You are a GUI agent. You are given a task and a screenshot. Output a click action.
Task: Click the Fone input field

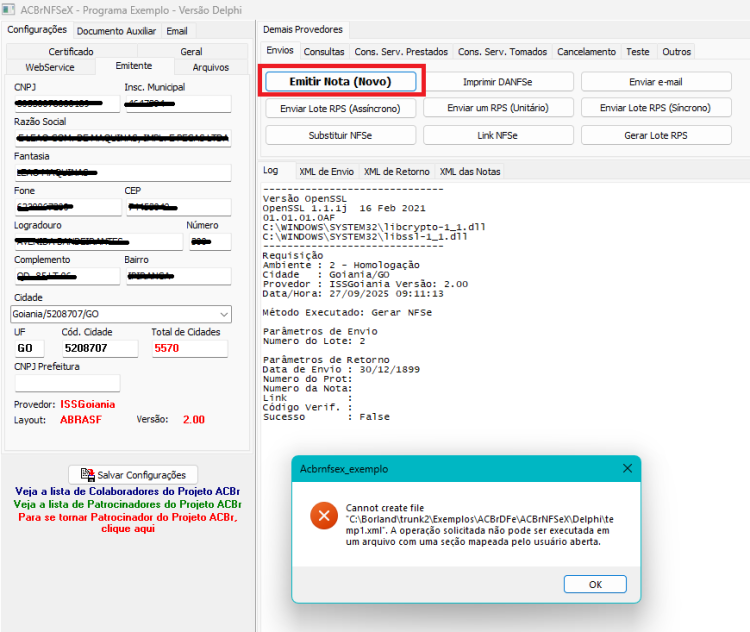click(68, 207)
